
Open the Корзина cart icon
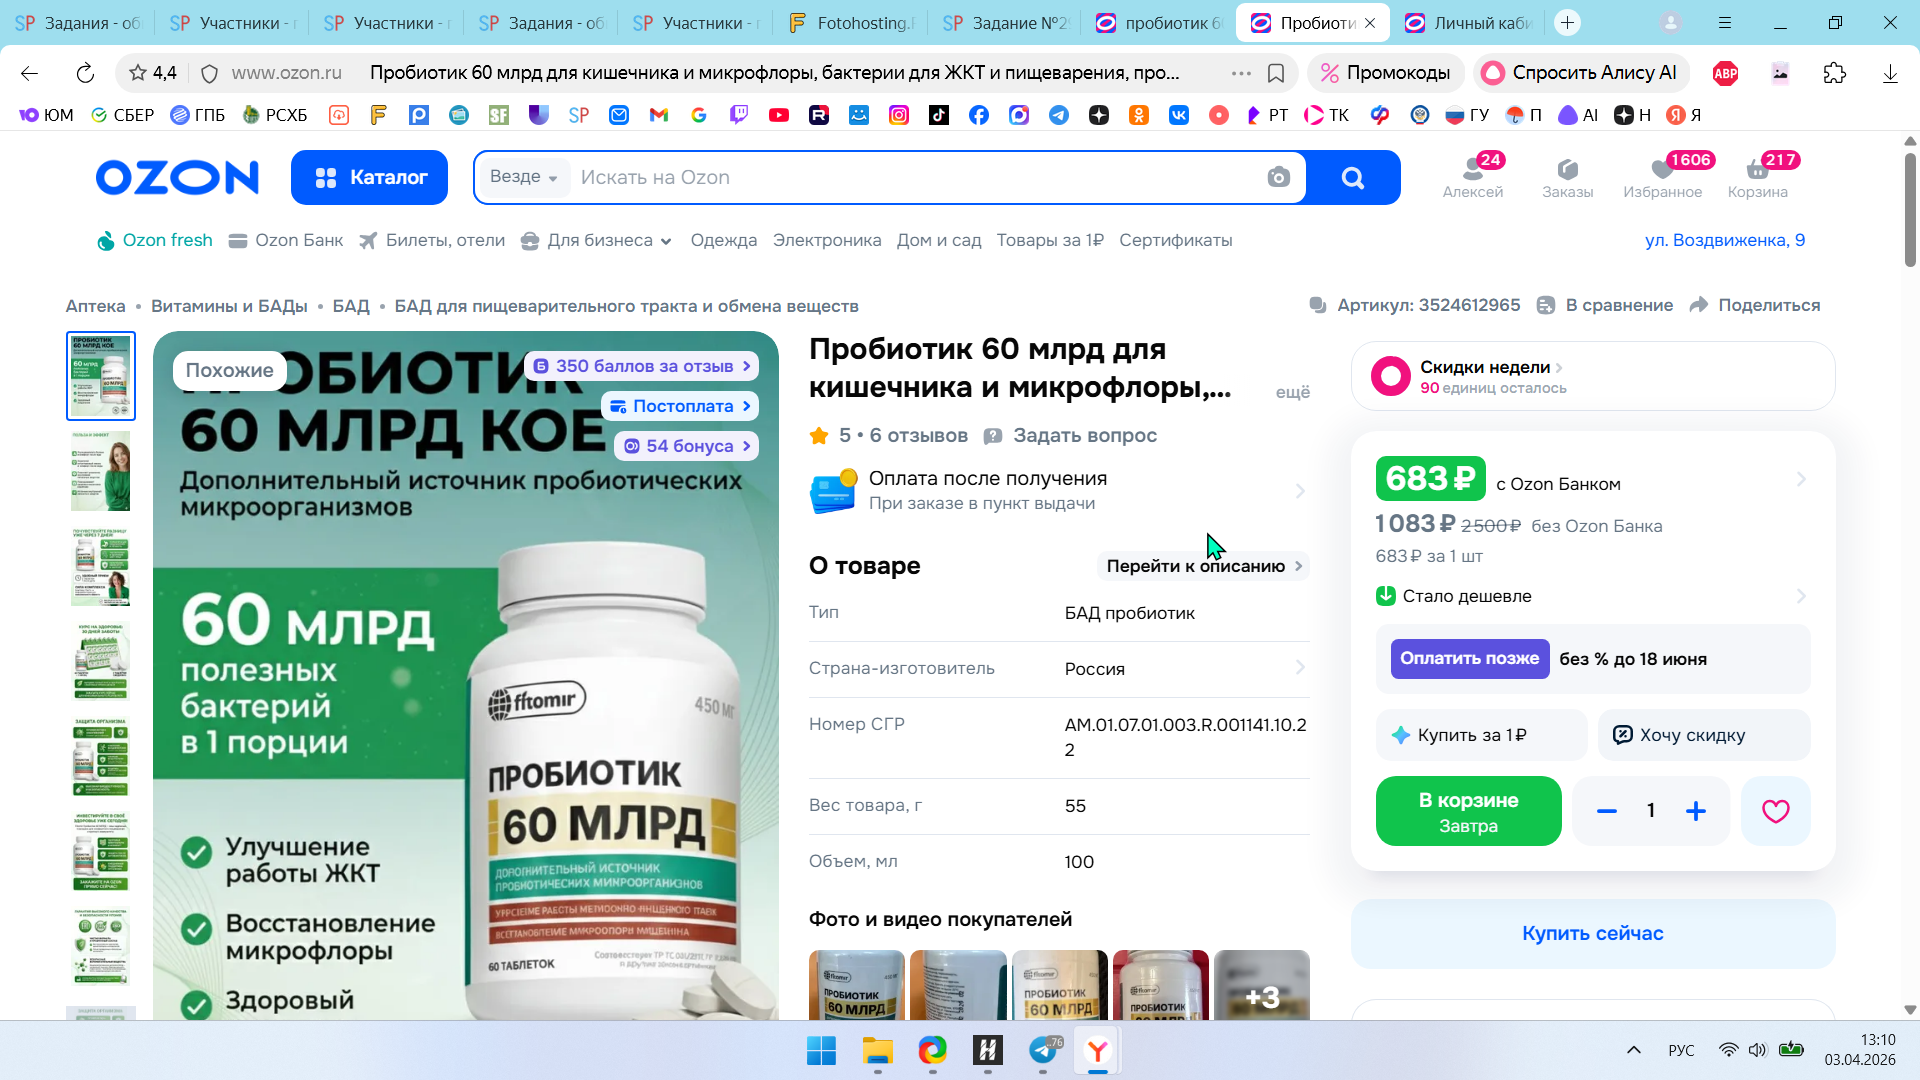[1757, 176]
